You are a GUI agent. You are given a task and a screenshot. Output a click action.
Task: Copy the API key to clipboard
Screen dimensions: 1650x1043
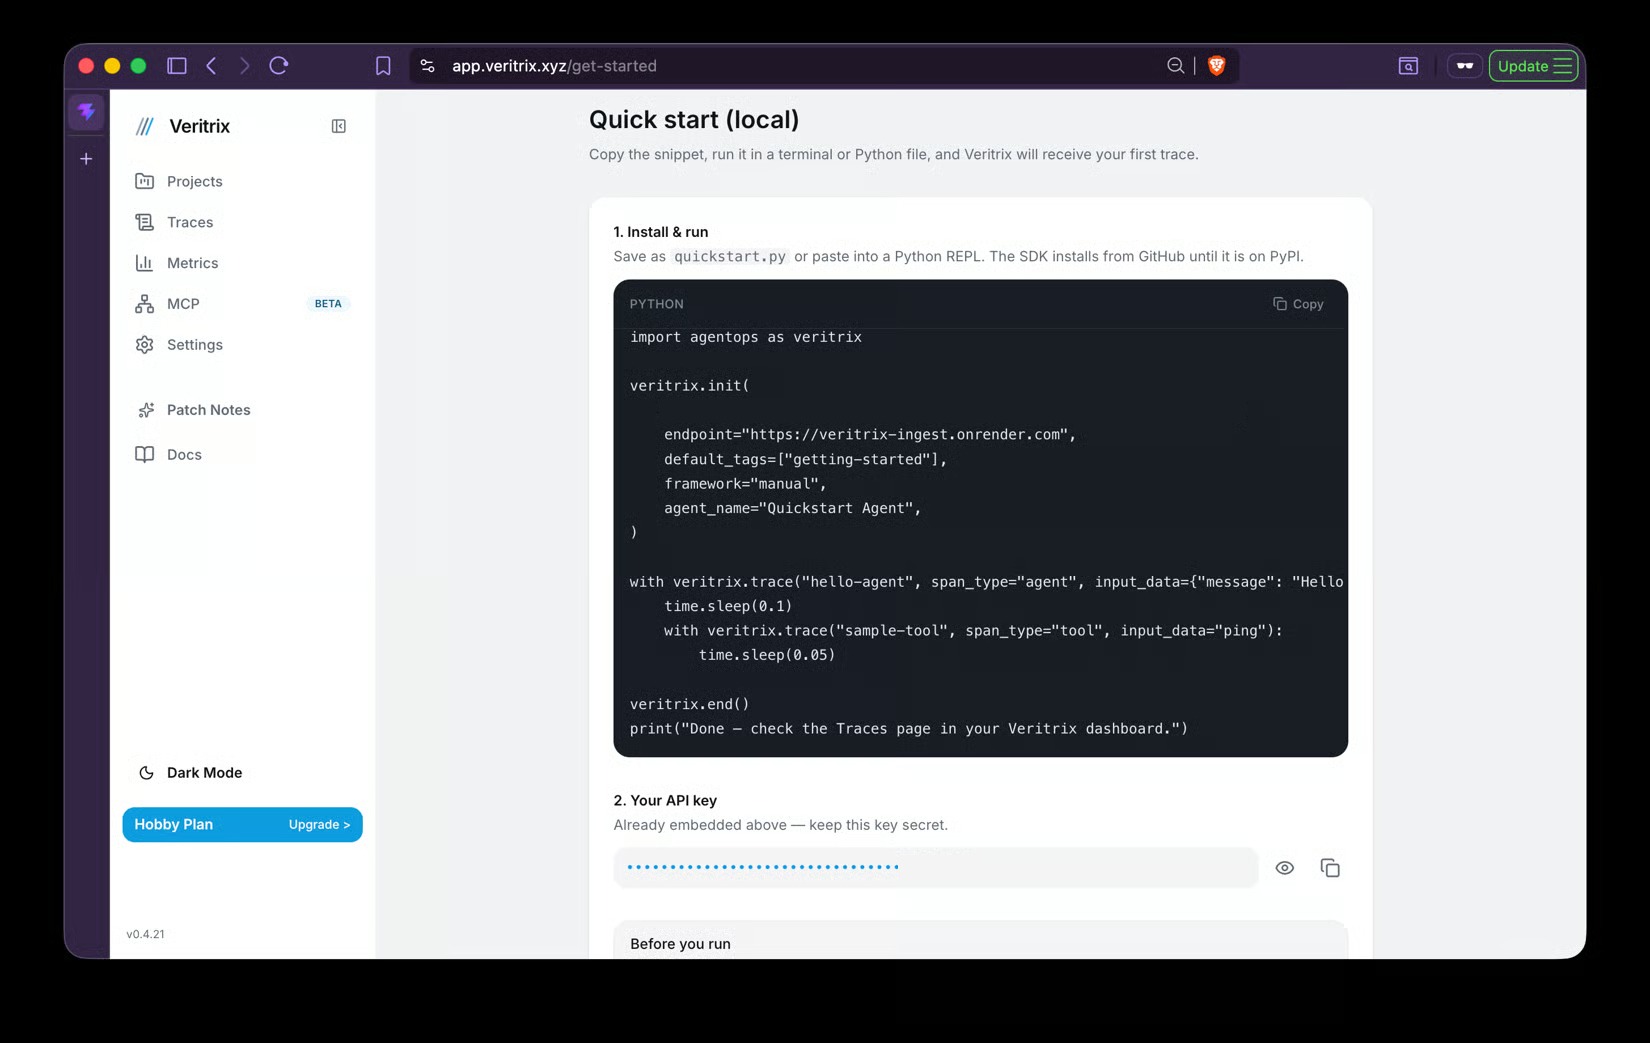pyautogui.click(x=1330, y=868)
